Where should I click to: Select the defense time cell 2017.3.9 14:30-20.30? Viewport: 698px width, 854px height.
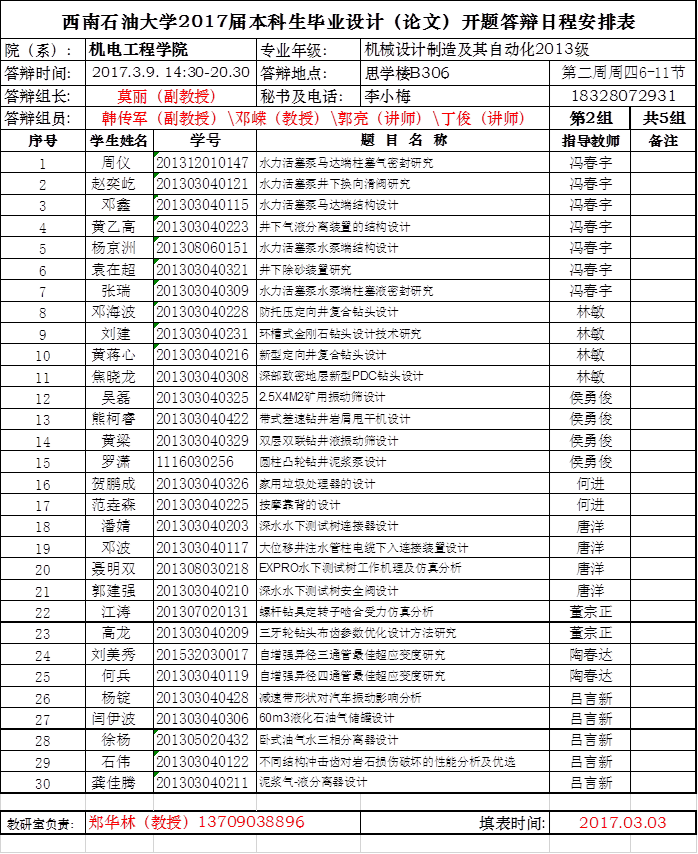170,73
